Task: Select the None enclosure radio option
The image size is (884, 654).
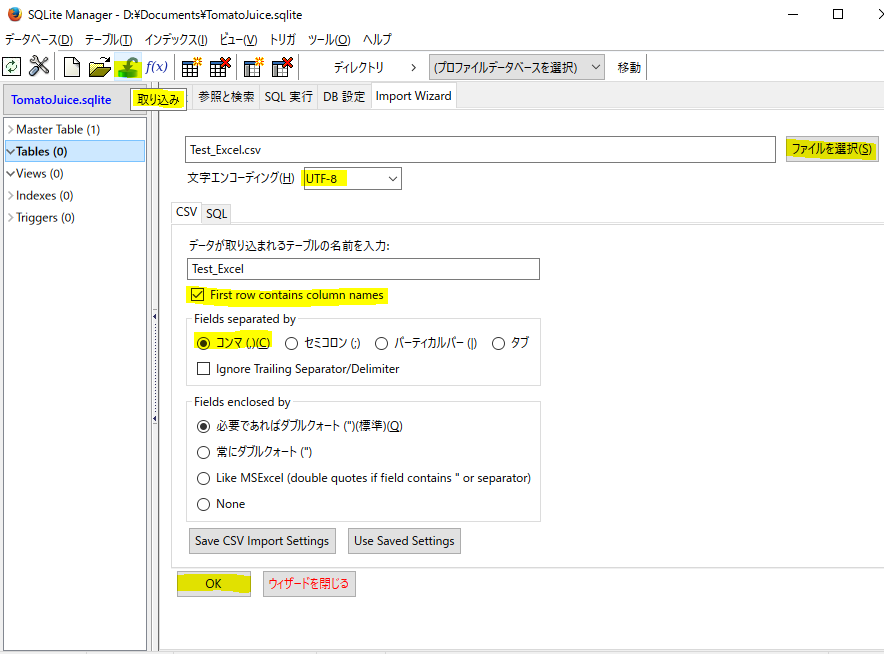Action: (x=204, y=504)
